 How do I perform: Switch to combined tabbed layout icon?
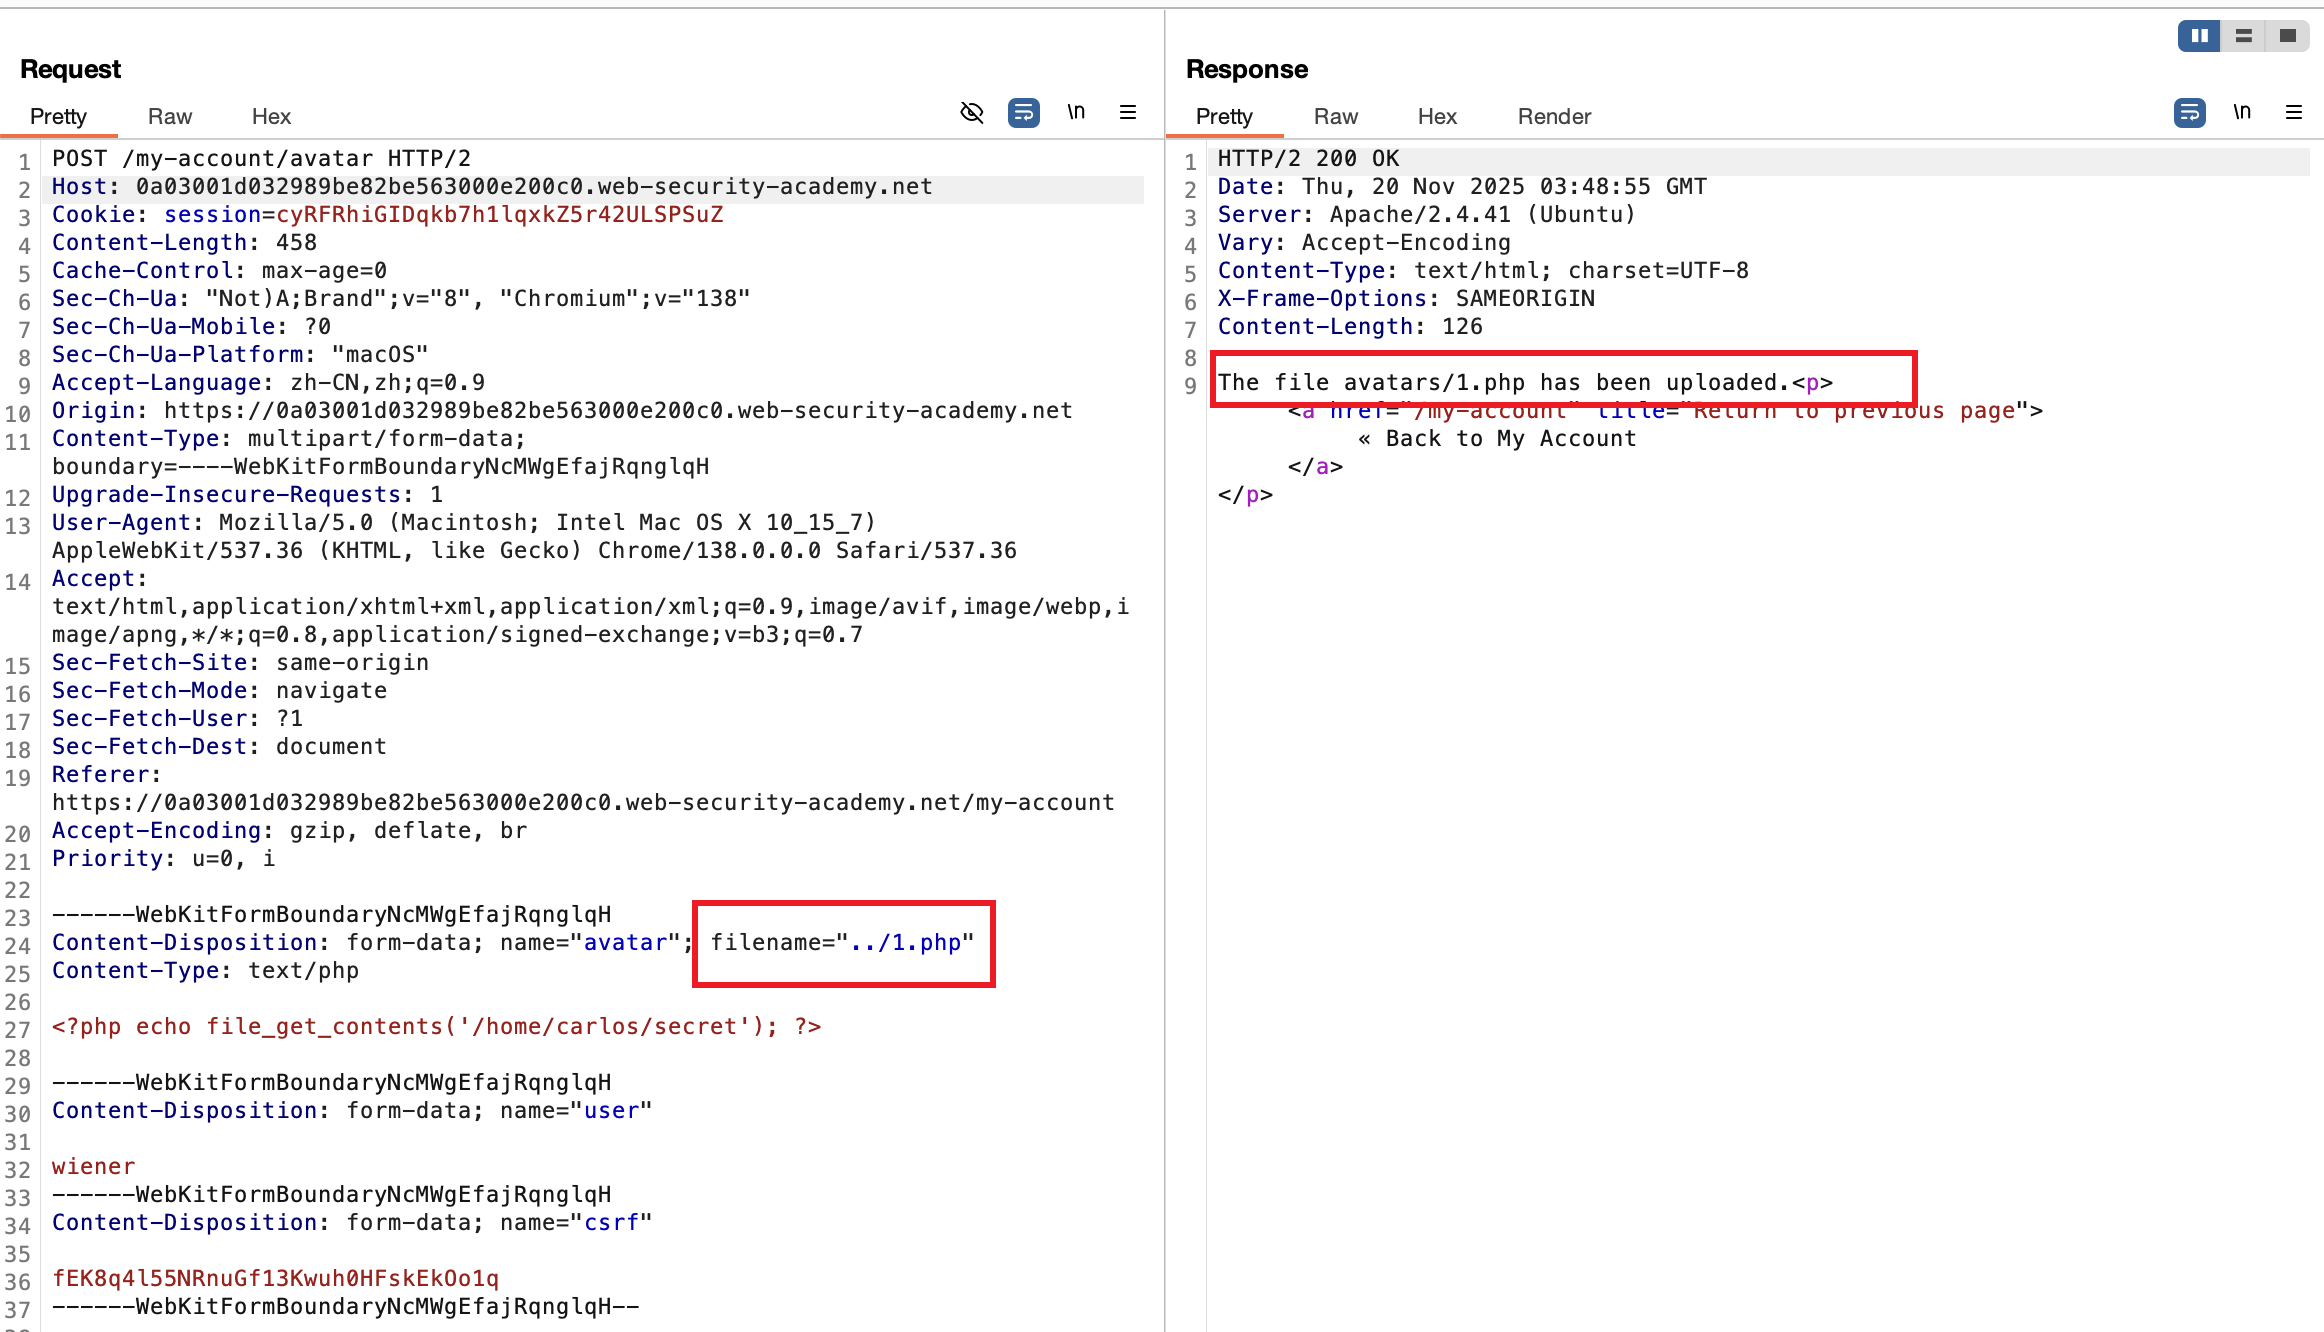click(2287, 36)
